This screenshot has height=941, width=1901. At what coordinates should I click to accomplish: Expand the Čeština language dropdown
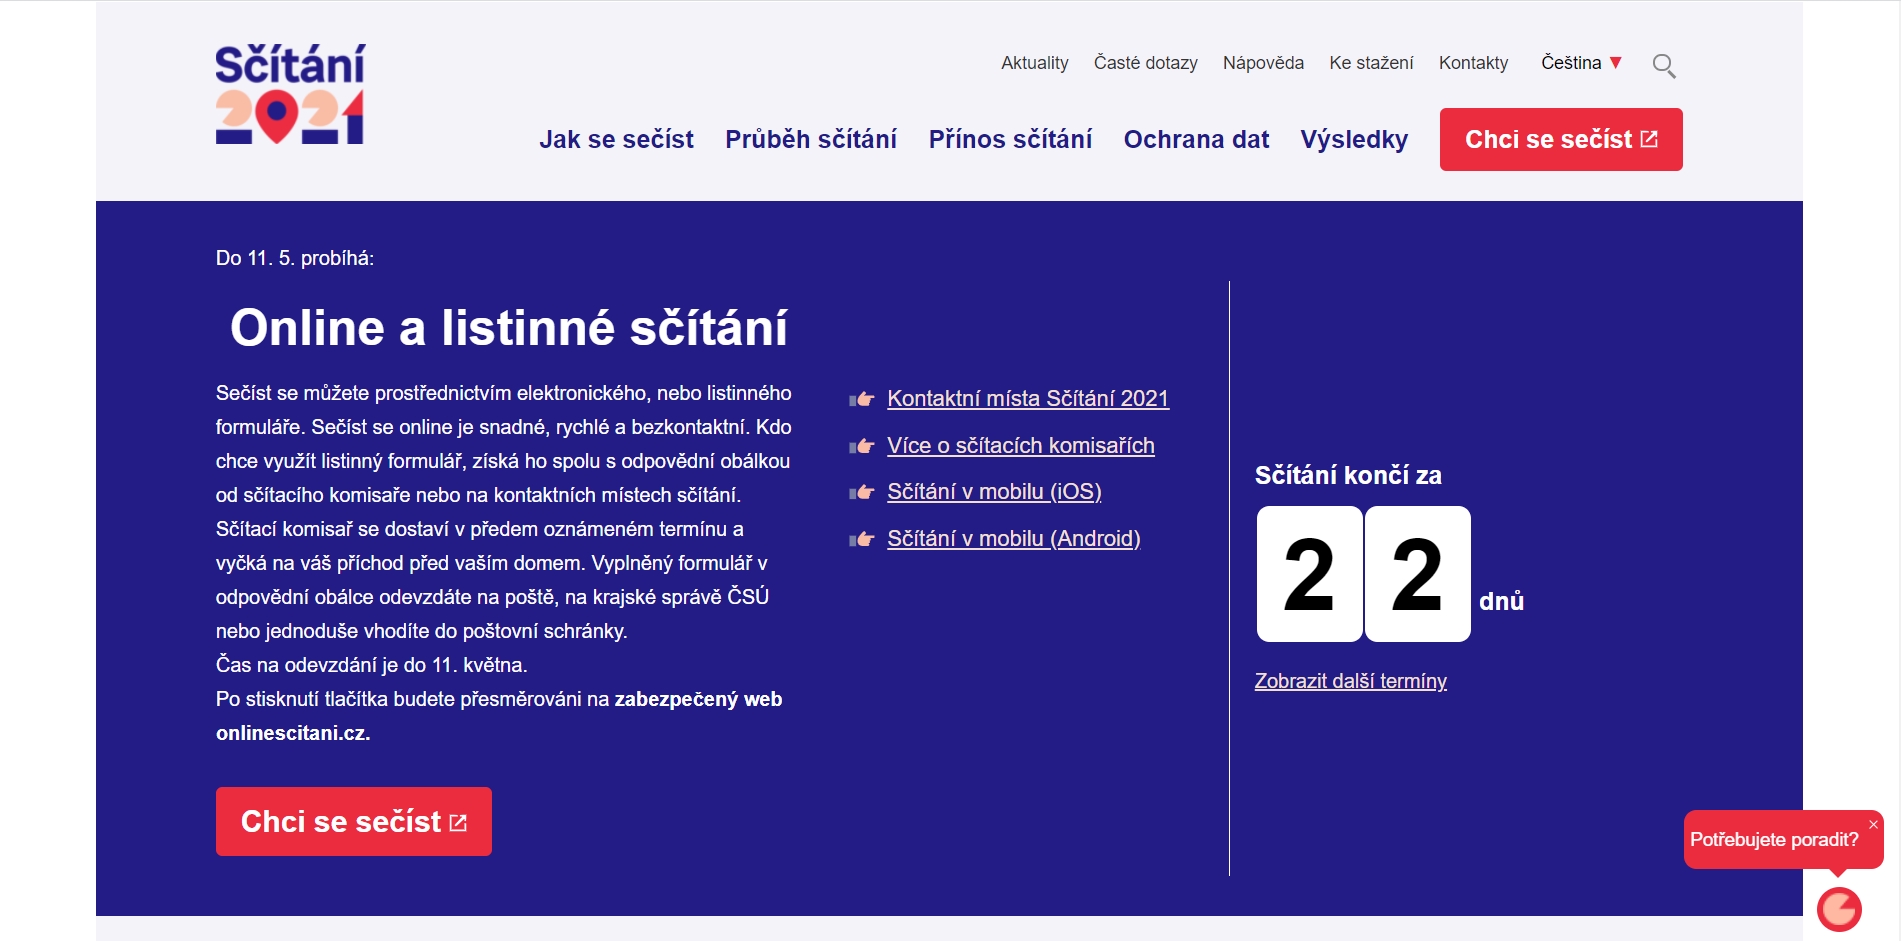[1580, 63]
